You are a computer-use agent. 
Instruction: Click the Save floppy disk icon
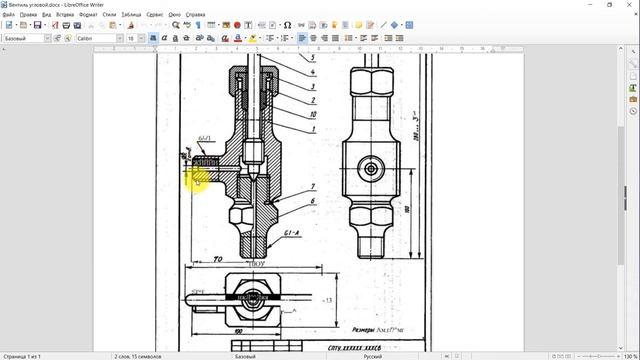point(38,25)
